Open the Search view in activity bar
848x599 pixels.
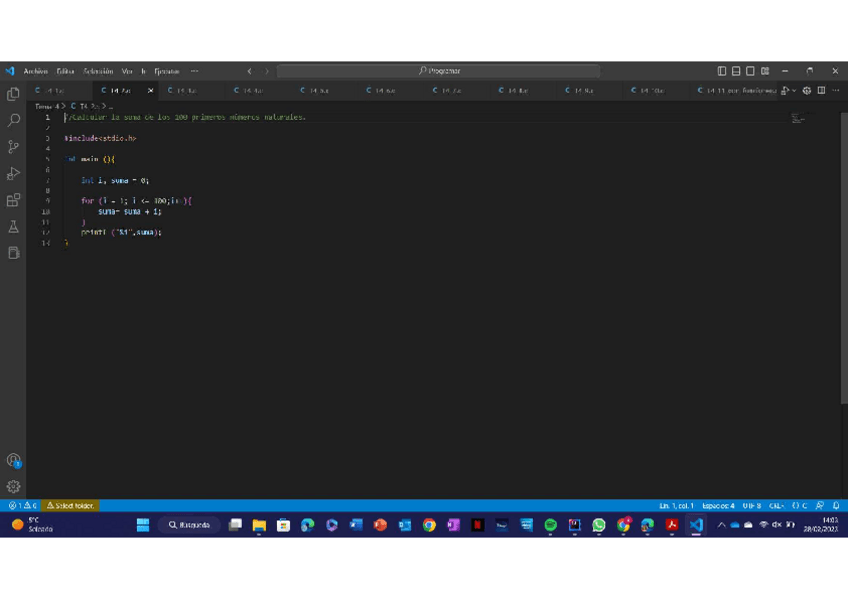(x=13, y=120)
